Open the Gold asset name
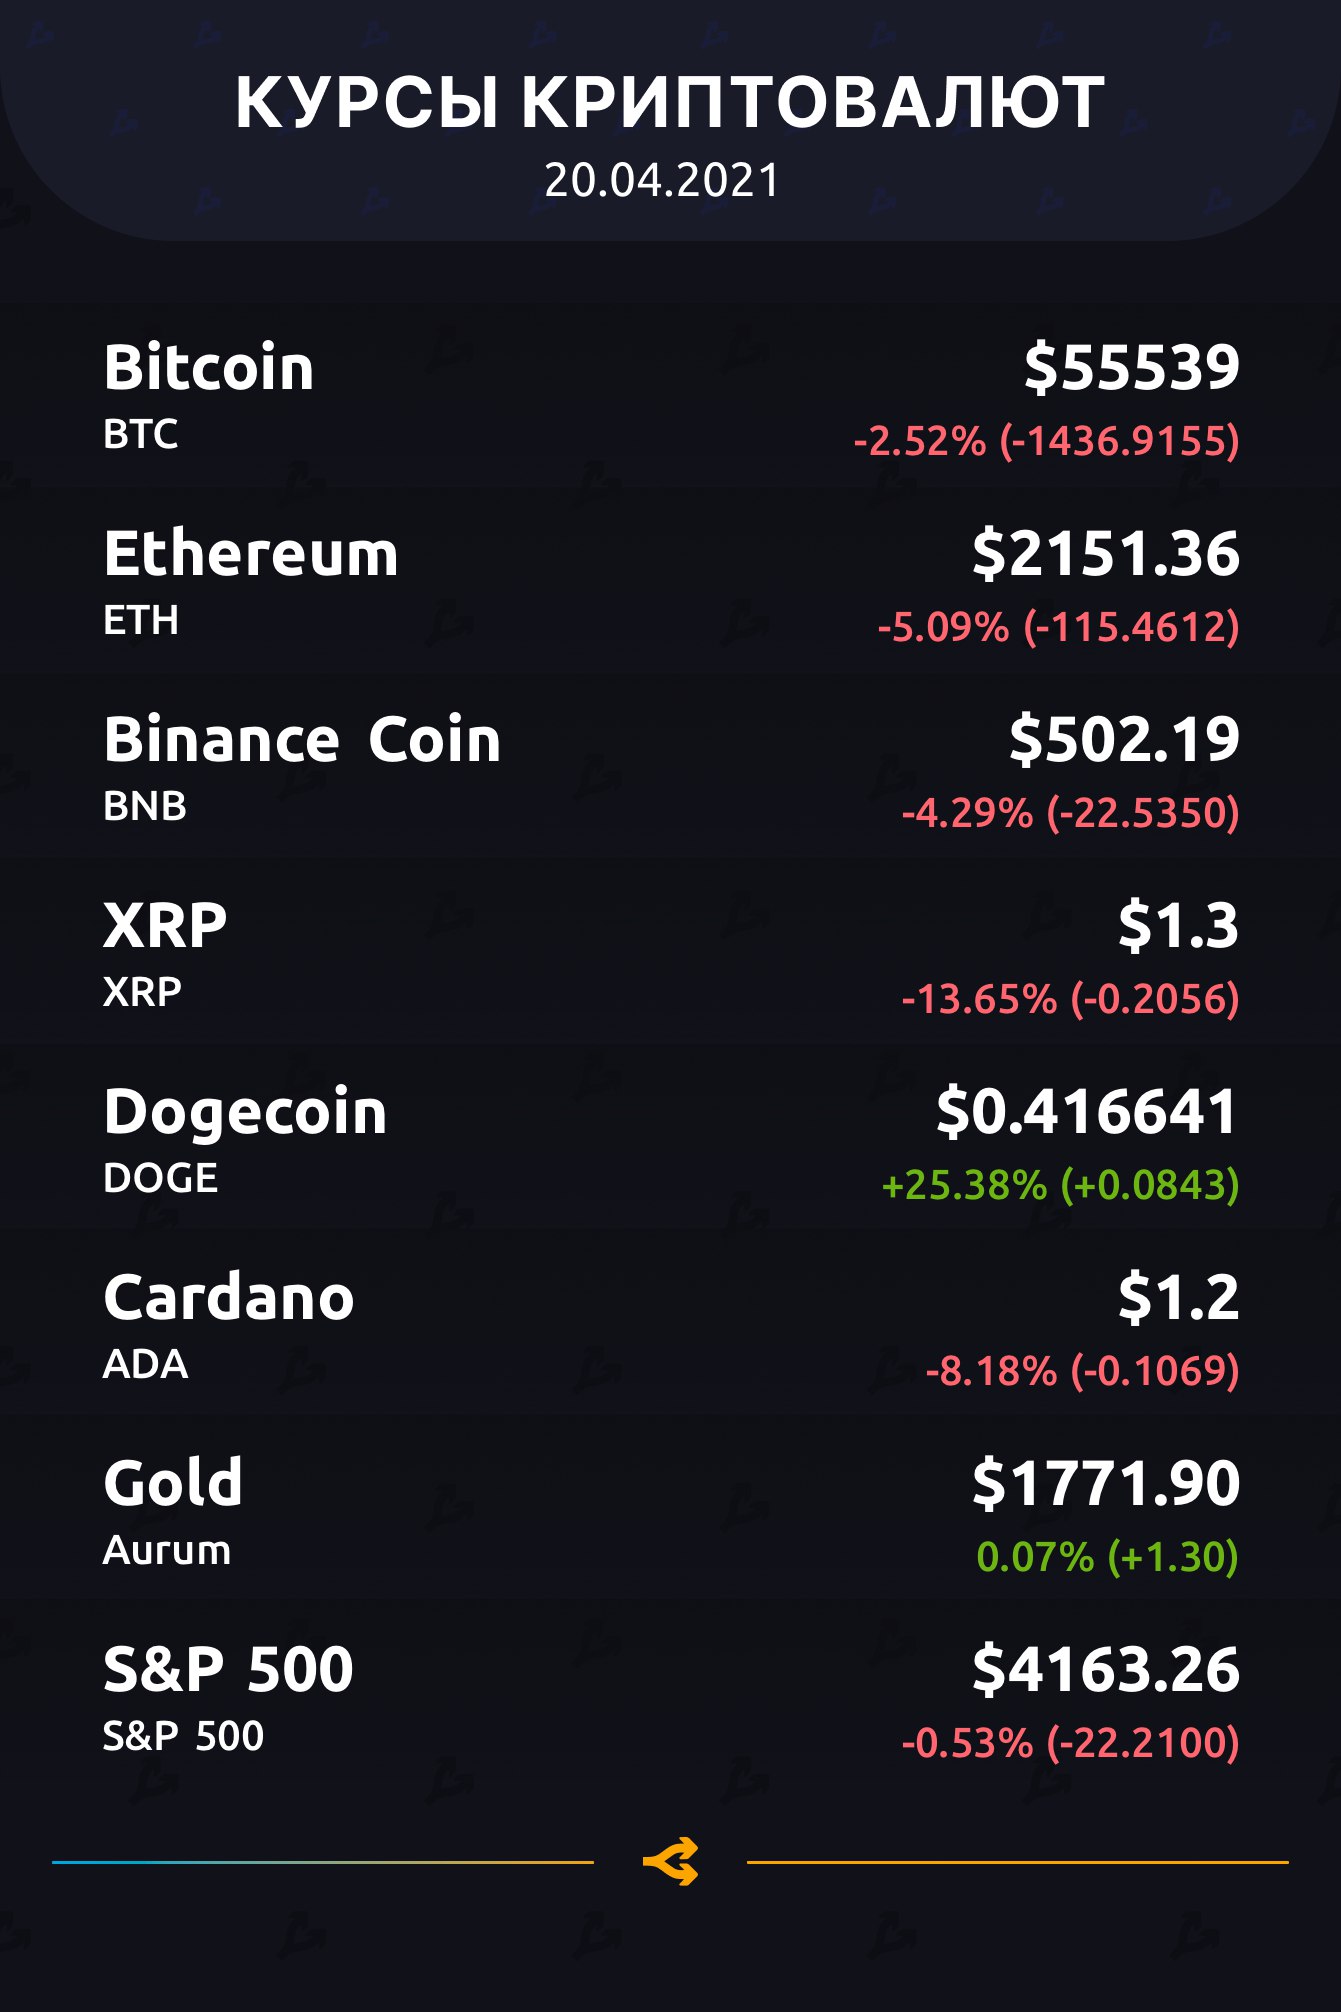The width and height of the screenshot is (1341, 2012). (x=173, y=1483)
